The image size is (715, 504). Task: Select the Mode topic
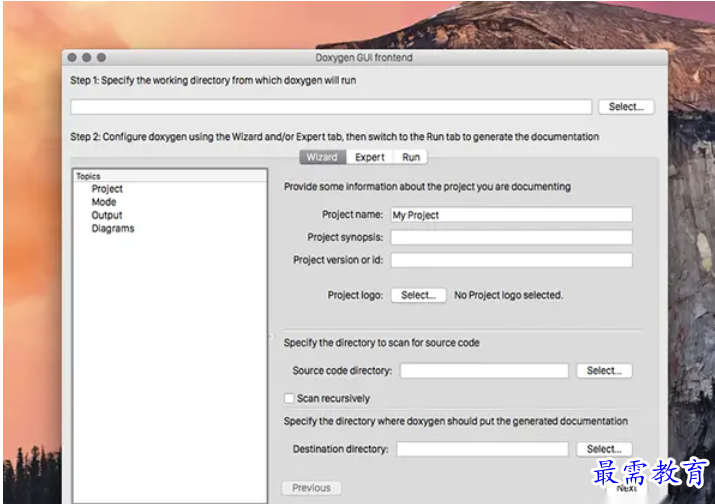[104, 202]
